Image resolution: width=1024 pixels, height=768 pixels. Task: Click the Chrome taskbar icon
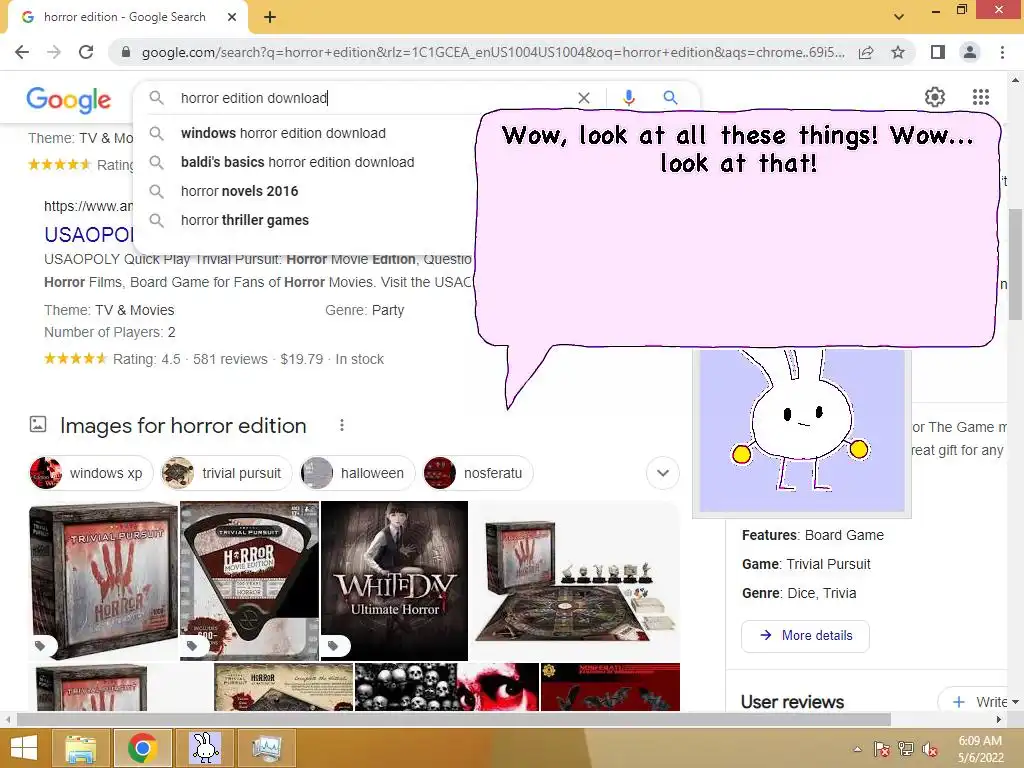[x=142, y=748]
